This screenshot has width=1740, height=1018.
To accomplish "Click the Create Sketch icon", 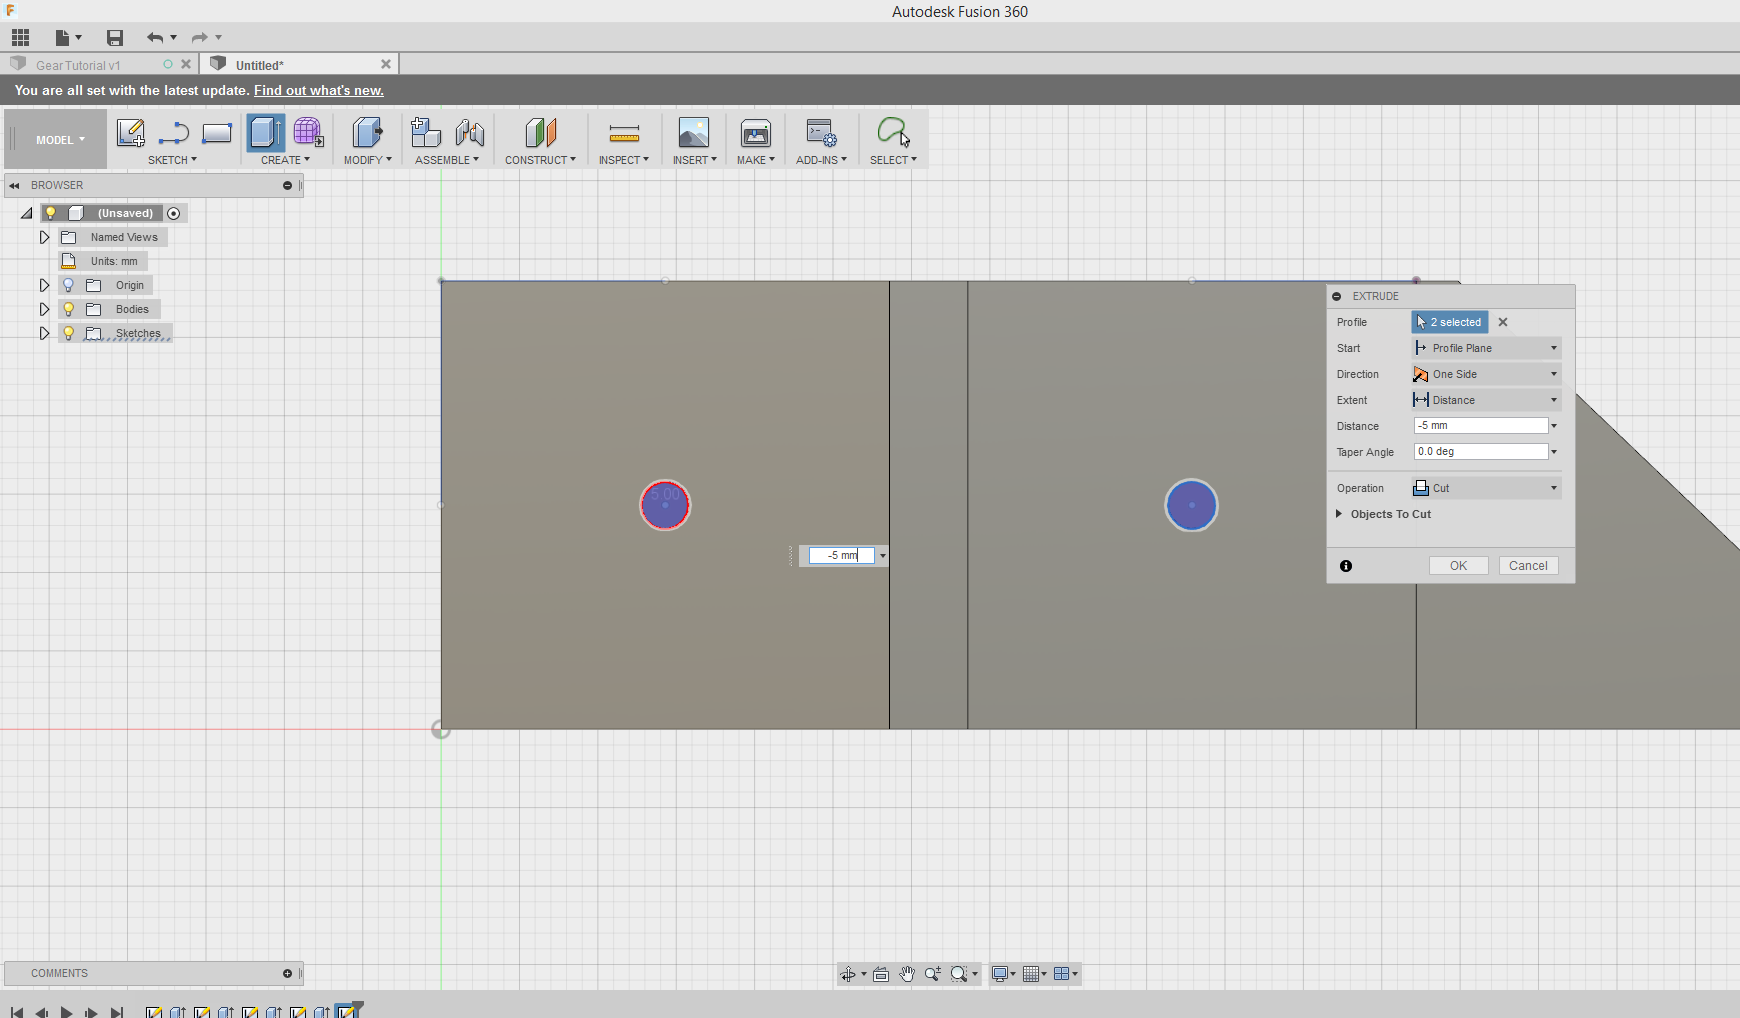I will (130, 133).
